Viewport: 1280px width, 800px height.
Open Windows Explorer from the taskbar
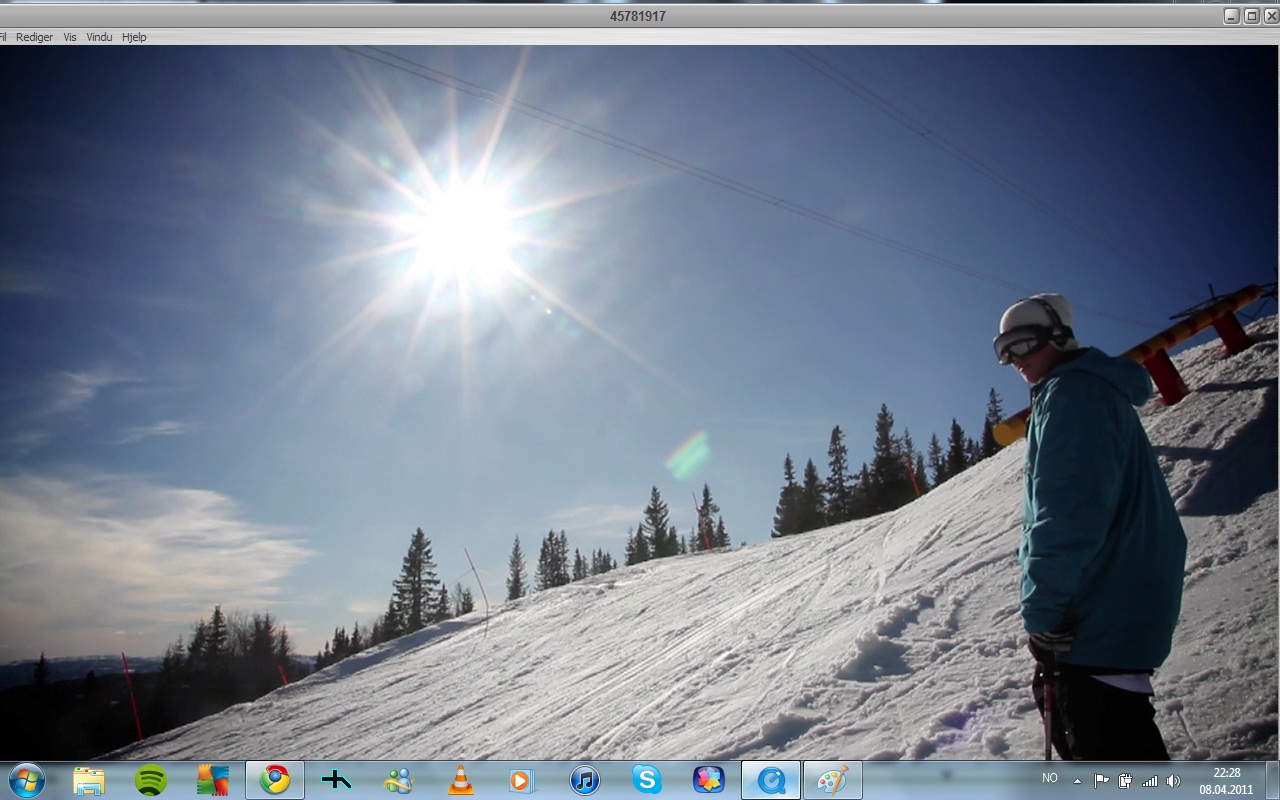coord(89,779)
